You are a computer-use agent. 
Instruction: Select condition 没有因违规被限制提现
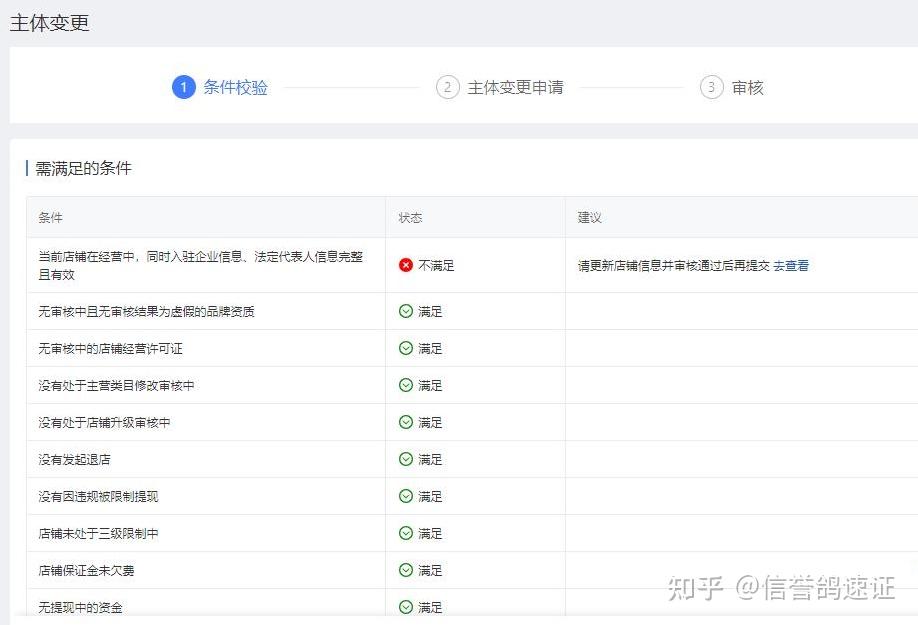(98, 496)
